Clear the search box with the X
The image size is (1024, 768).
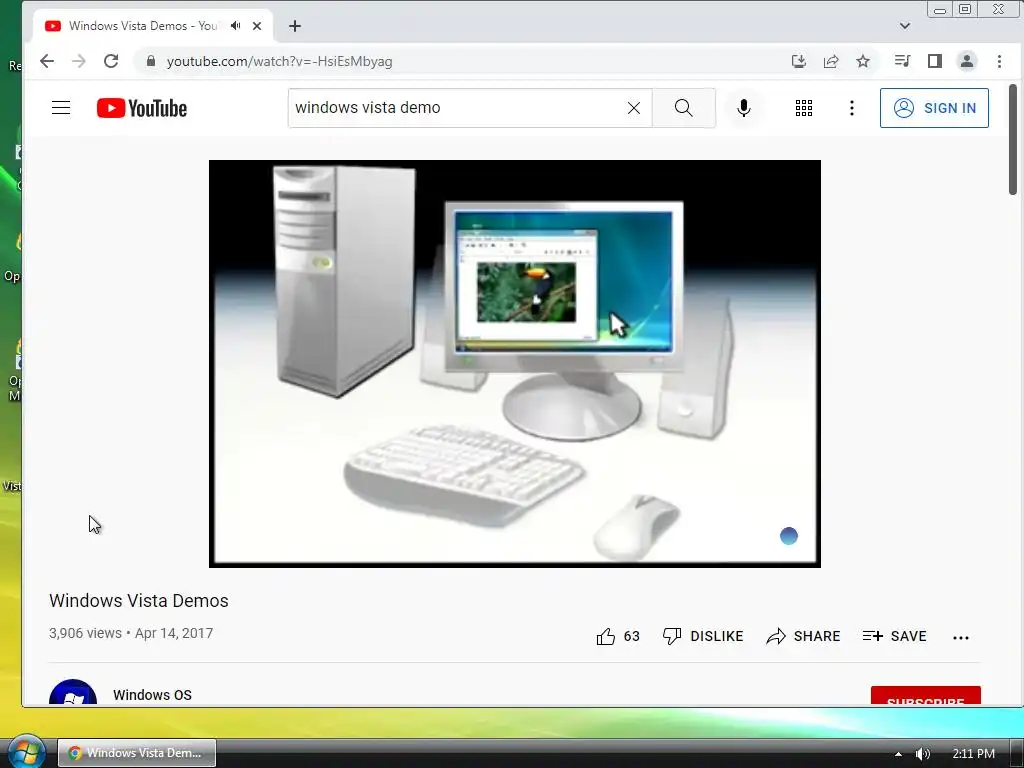pyautogui.click(x=633, y=108)
